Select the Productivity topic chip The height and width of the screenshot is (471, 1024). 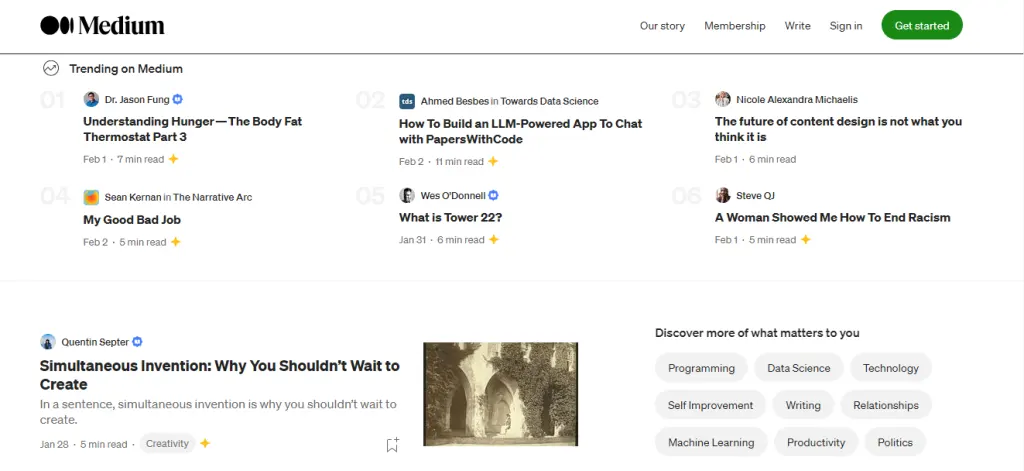[816, 442]
